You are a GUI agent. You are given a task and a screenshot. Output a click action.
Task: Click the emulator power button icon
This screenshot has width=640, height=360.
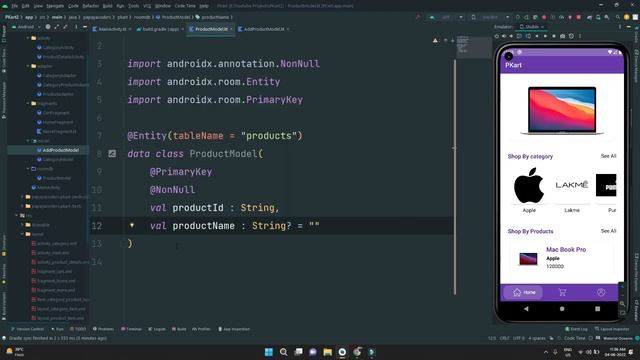coord(497,36)
